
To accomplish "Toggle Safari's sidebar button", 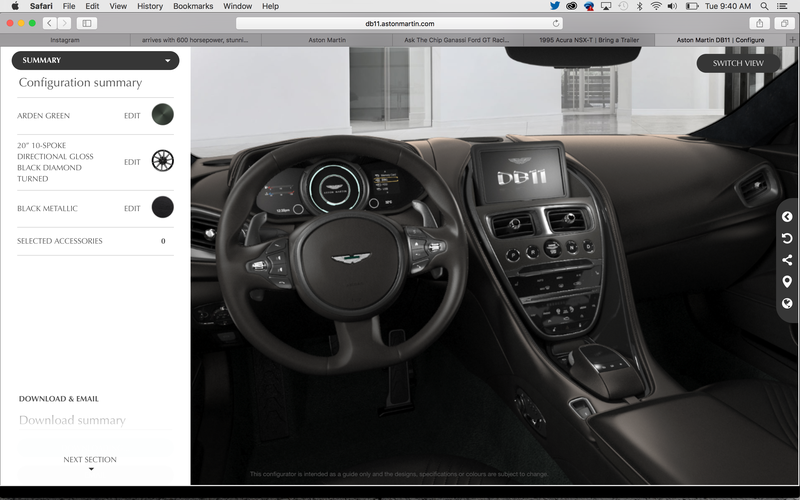I will pyautogui.click(x=87, y=23).
